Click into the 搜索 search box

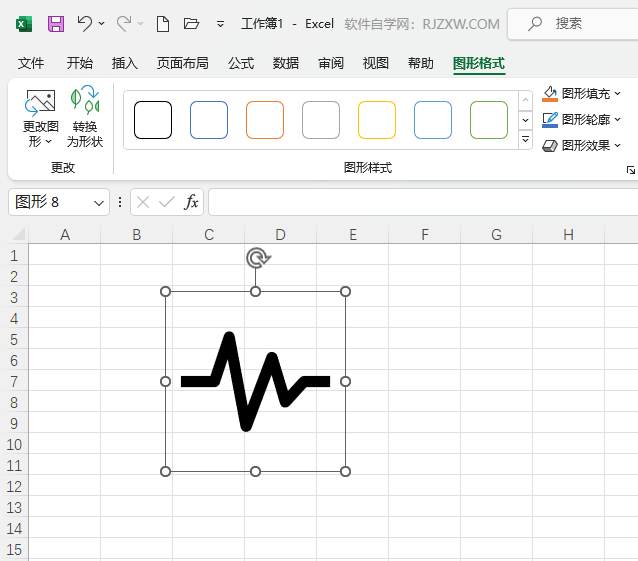point(573,24)
